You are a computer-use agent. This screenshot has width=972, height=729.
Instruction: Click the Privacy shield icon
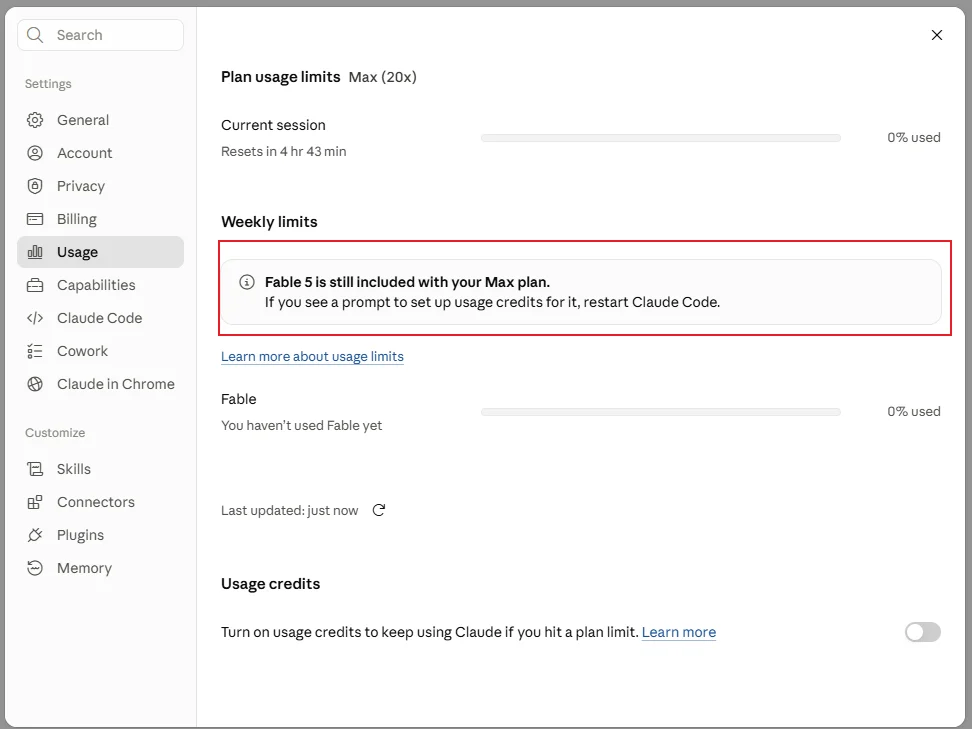point(35,186)
